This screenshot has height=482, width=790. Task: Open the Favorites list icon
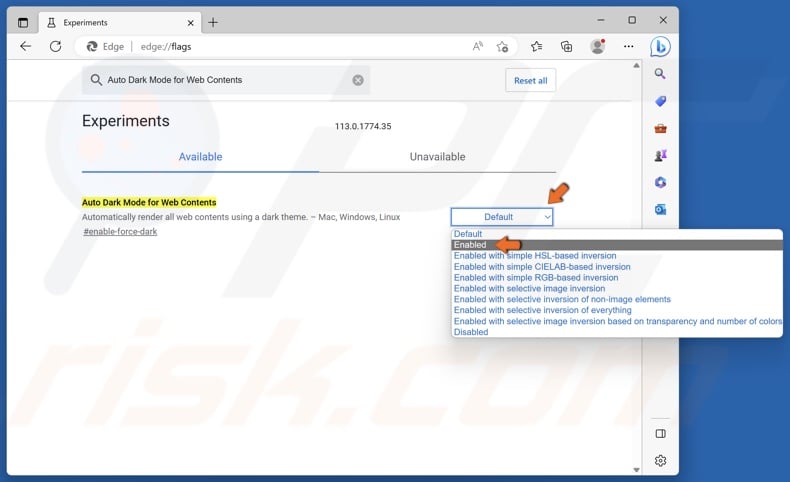coord(536,46)
